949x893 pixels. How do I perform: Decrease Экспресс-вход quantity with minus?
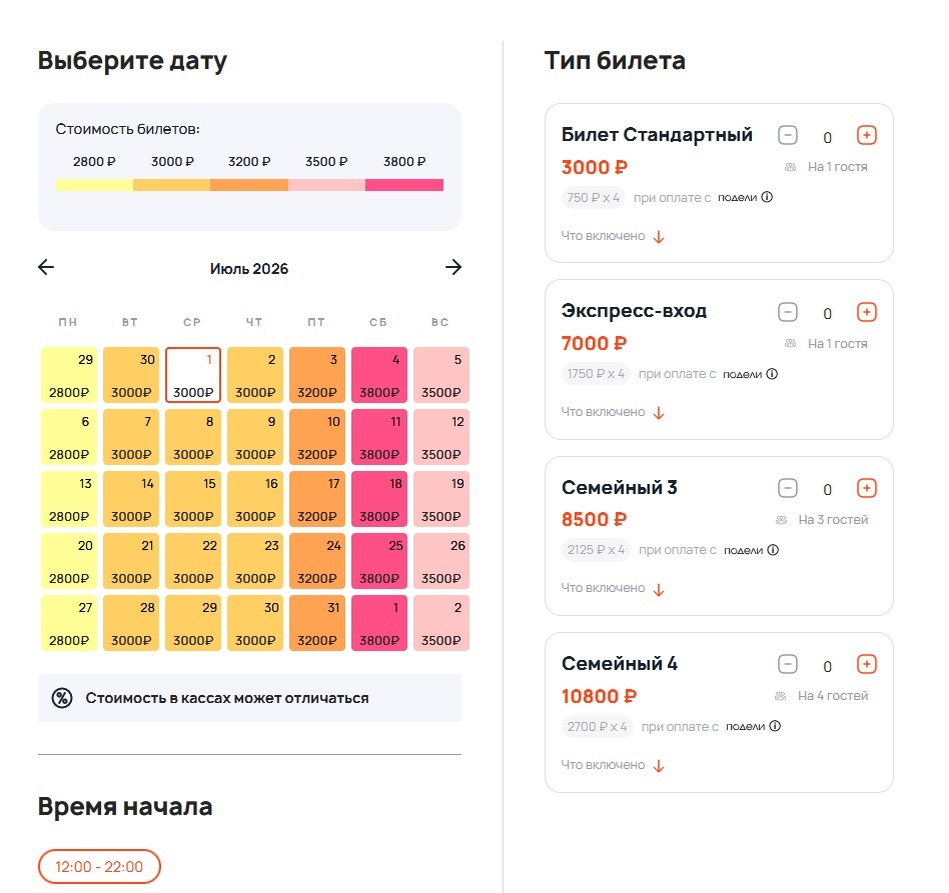(787, 312)
